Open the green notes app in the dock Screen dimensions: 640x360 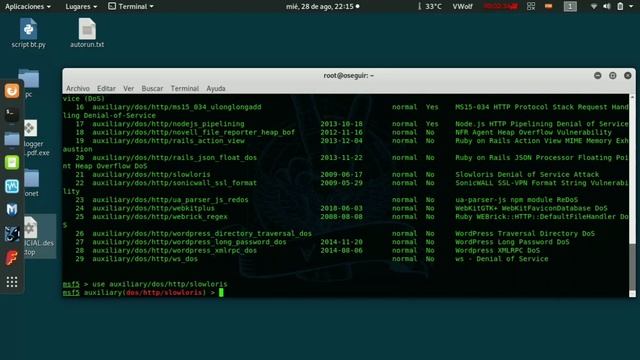click(x=12, y=162)
